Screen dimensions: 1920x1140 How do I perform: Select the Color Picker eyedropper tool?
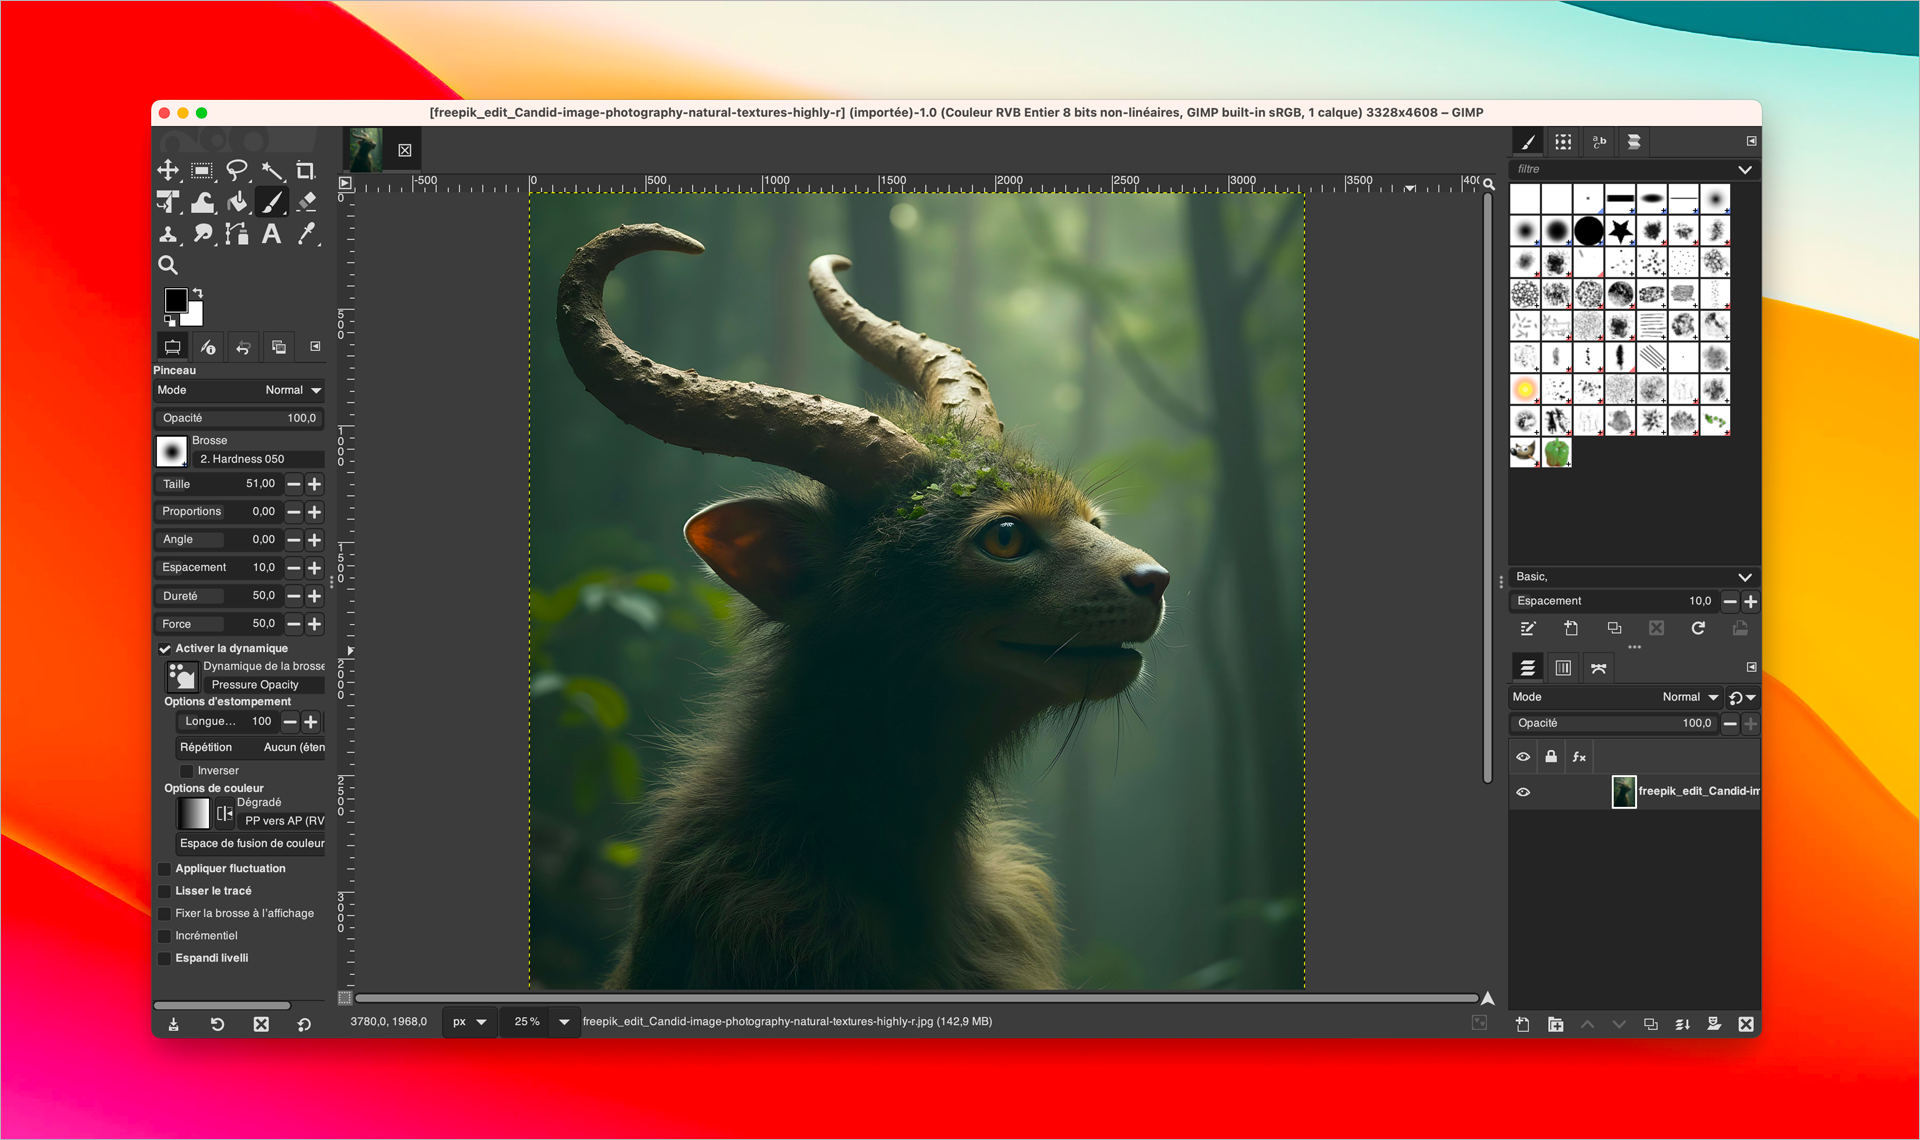point(306,234)
